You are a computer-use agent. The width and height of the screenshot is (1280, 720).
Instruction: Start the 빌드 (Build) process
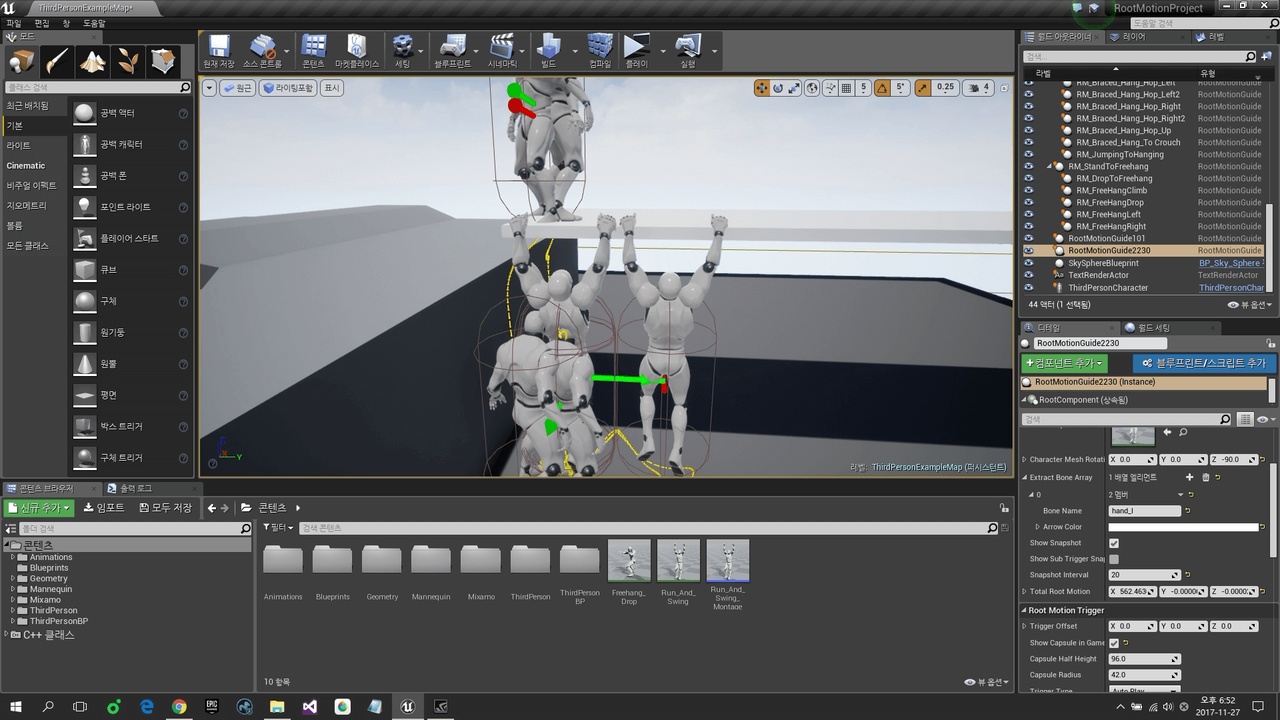pyautogui.click(x=548, y=48)
